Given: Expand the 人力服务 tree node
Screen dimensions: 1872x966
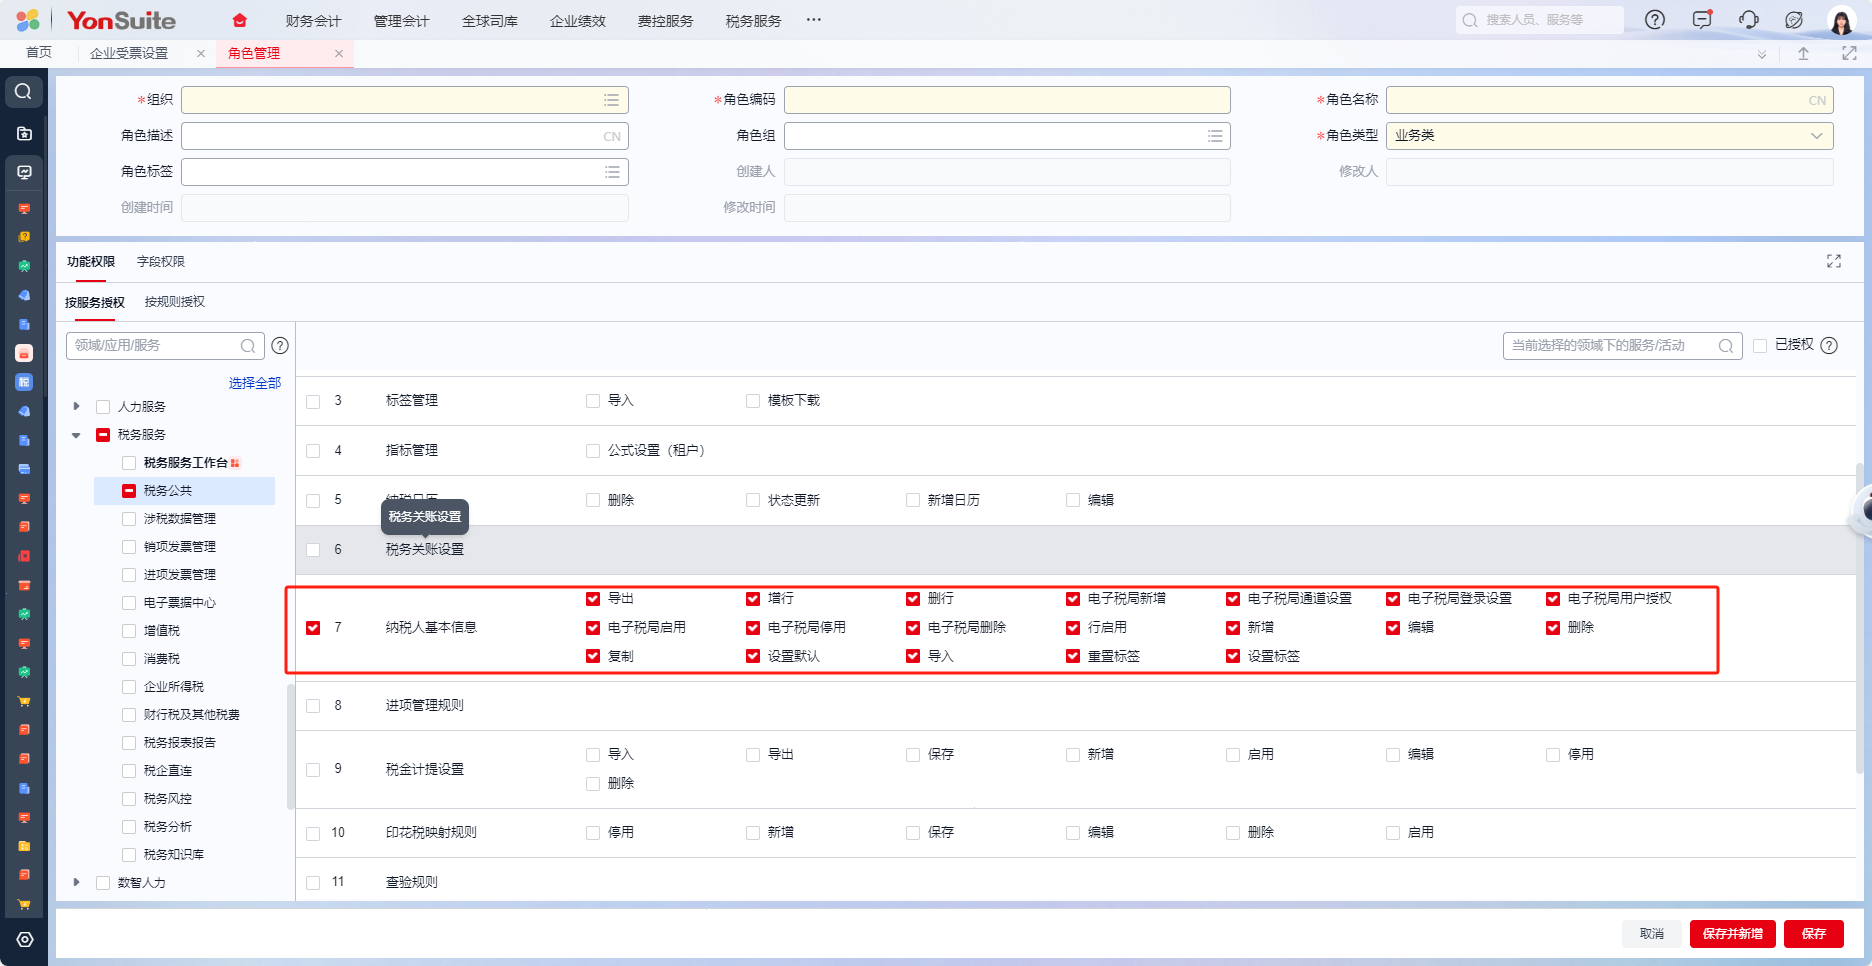Looking at the screenshot, I should 76,407.
